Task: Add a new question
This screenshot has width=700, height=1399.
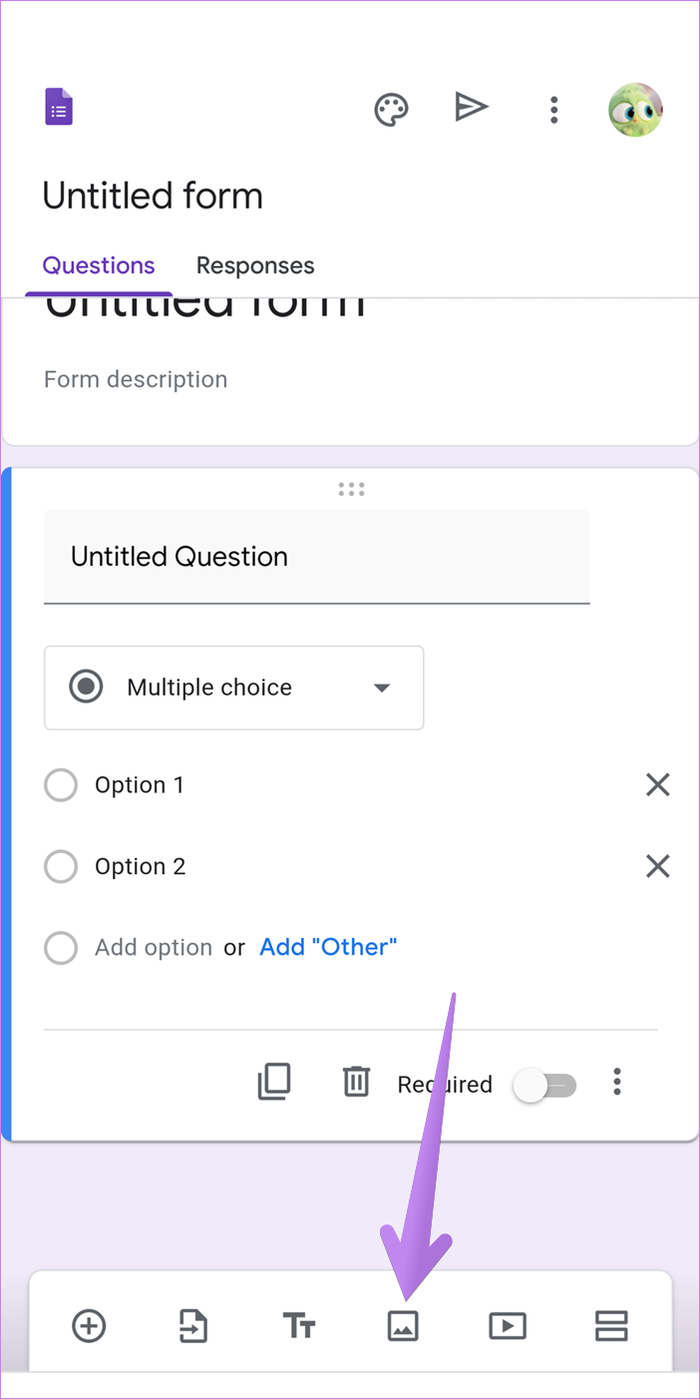Action: tap(89, 1326)
